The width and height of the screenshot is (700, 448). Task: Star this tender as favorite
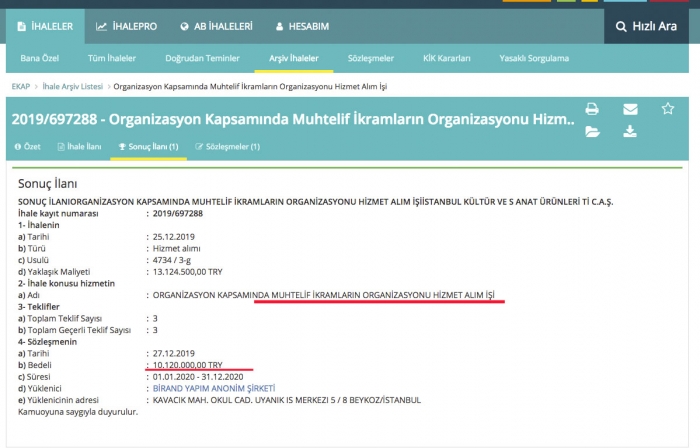pyautogui.click(x=668, y=109)
